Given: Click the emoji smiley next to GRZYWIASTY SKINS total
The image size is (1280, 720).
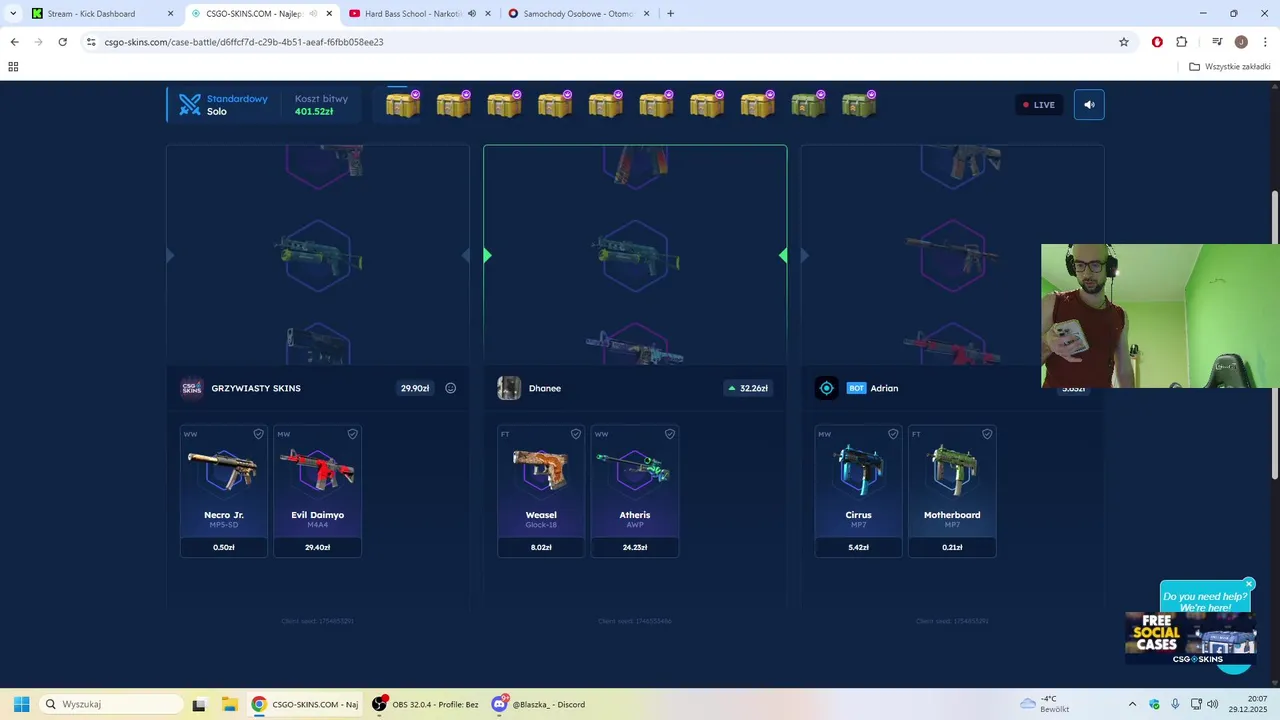Looking at the screenshot, I should coord(451,388).
